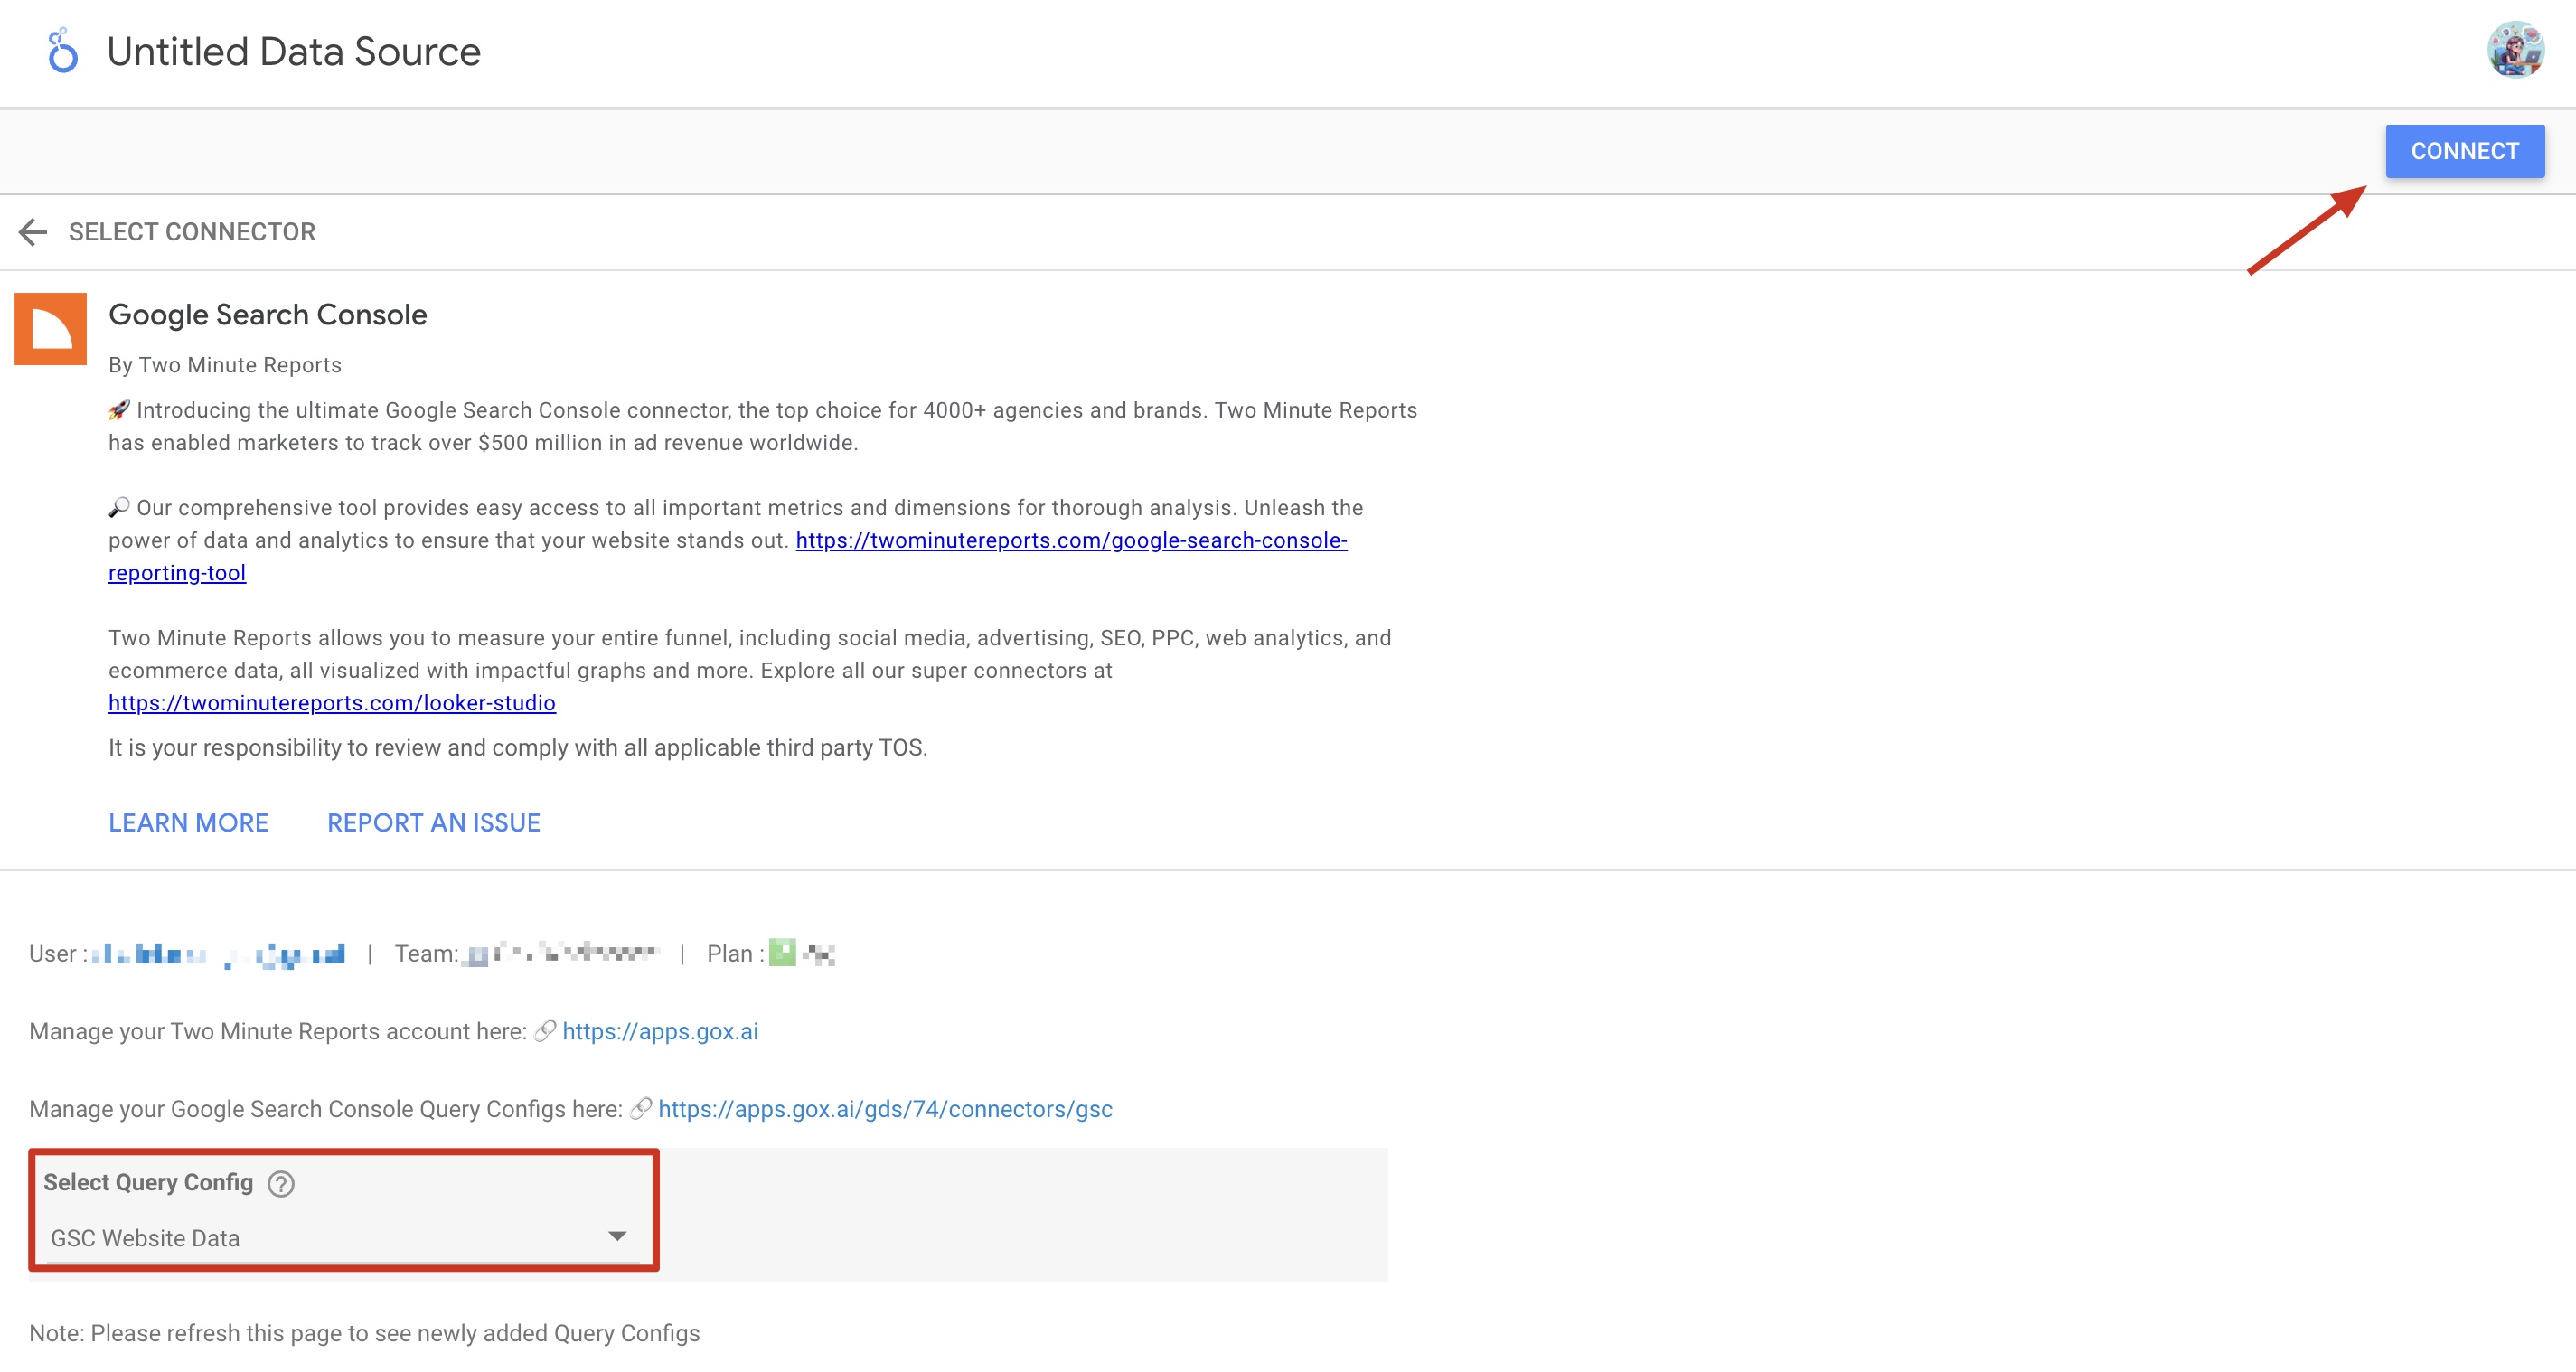Click the third party TOS responsibility sentence
Screen dimensions: 2576x1372
[518, 748]
